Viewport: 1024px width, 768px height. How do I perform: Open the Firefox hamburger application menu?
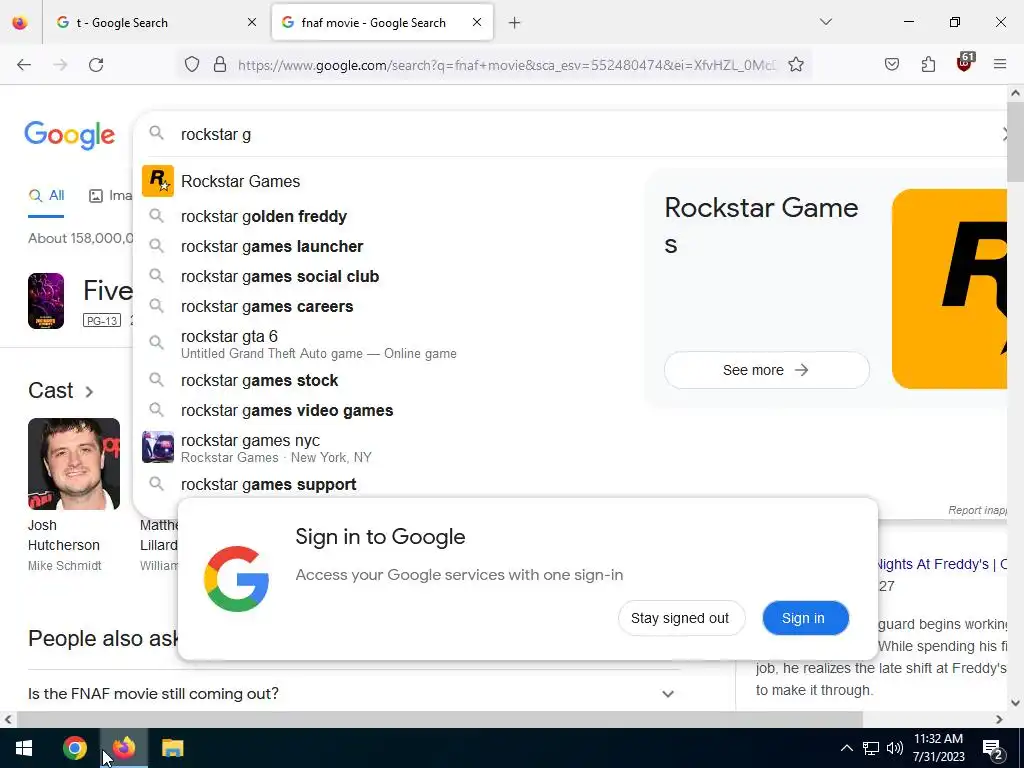pyautogui.click(x=1000, y=65)
